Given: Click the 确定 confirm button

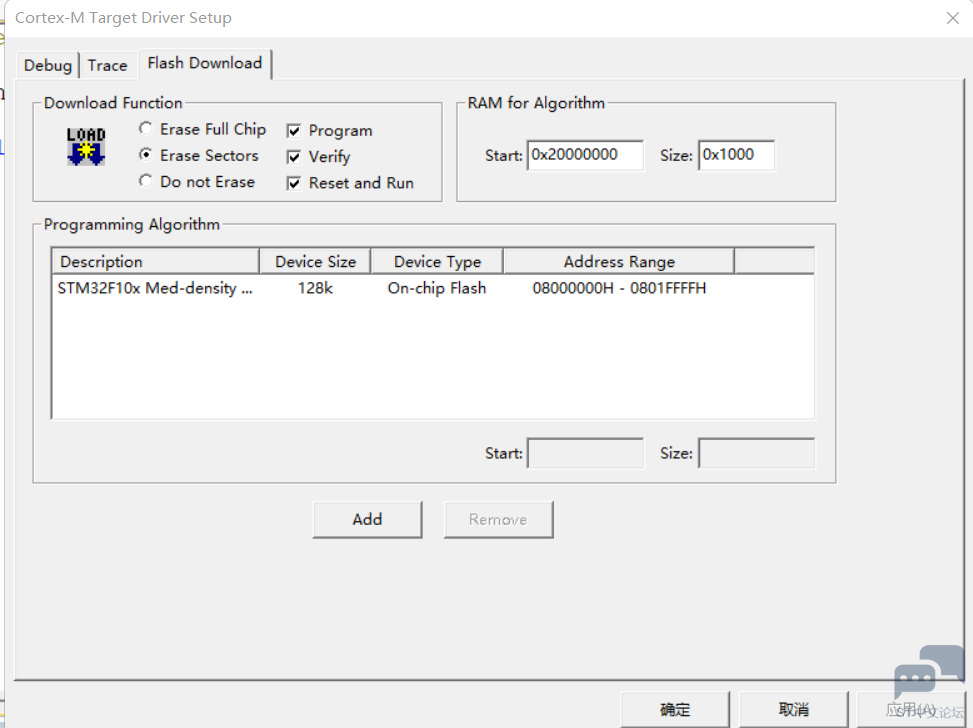Looking at the screenshot, I should point(675,709).
